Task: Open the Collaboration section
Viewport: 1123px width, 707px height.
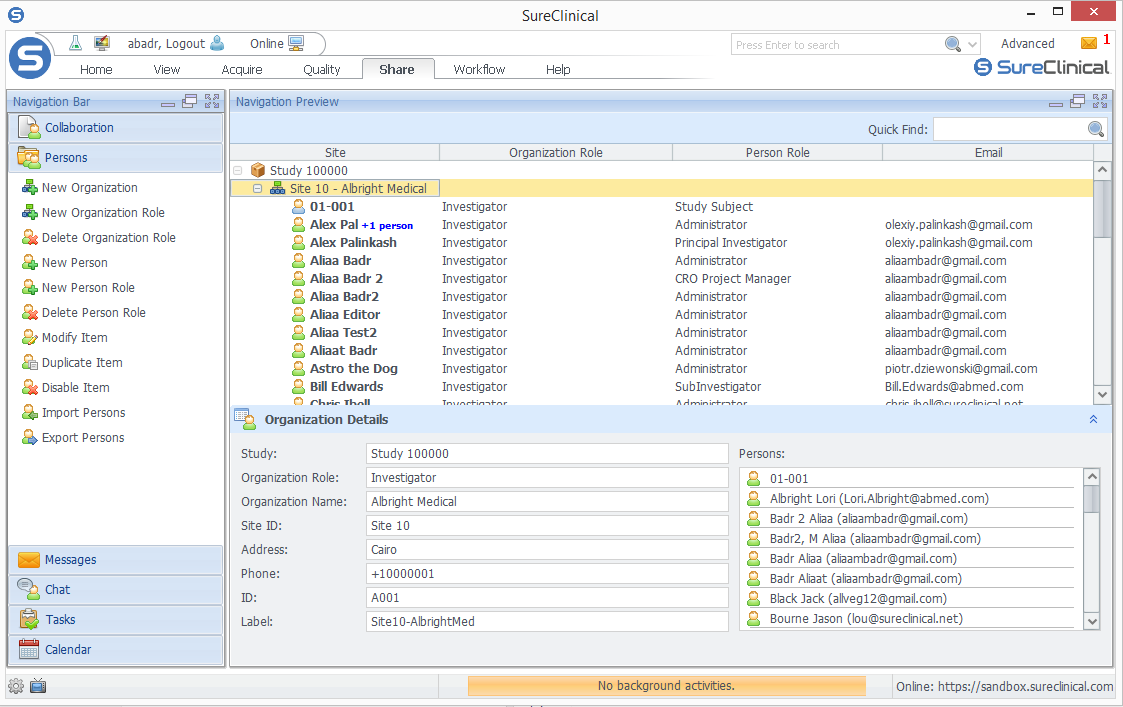Action: click(116, 128)
